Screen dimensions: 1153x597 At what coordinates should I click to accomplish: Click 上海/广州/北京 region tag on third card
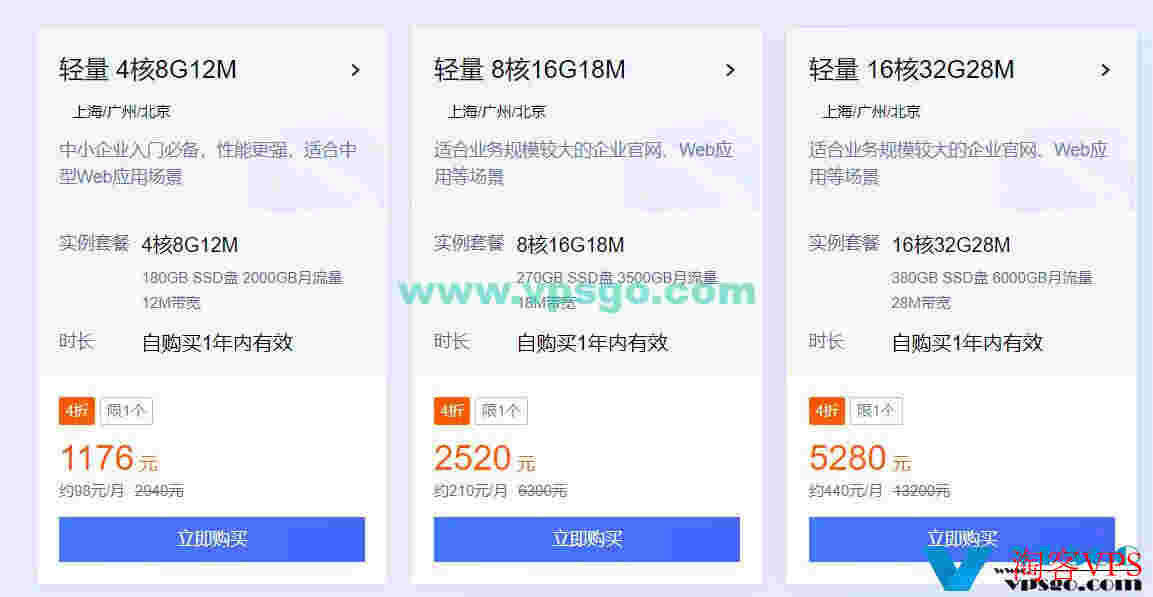[x=871, y=112]
